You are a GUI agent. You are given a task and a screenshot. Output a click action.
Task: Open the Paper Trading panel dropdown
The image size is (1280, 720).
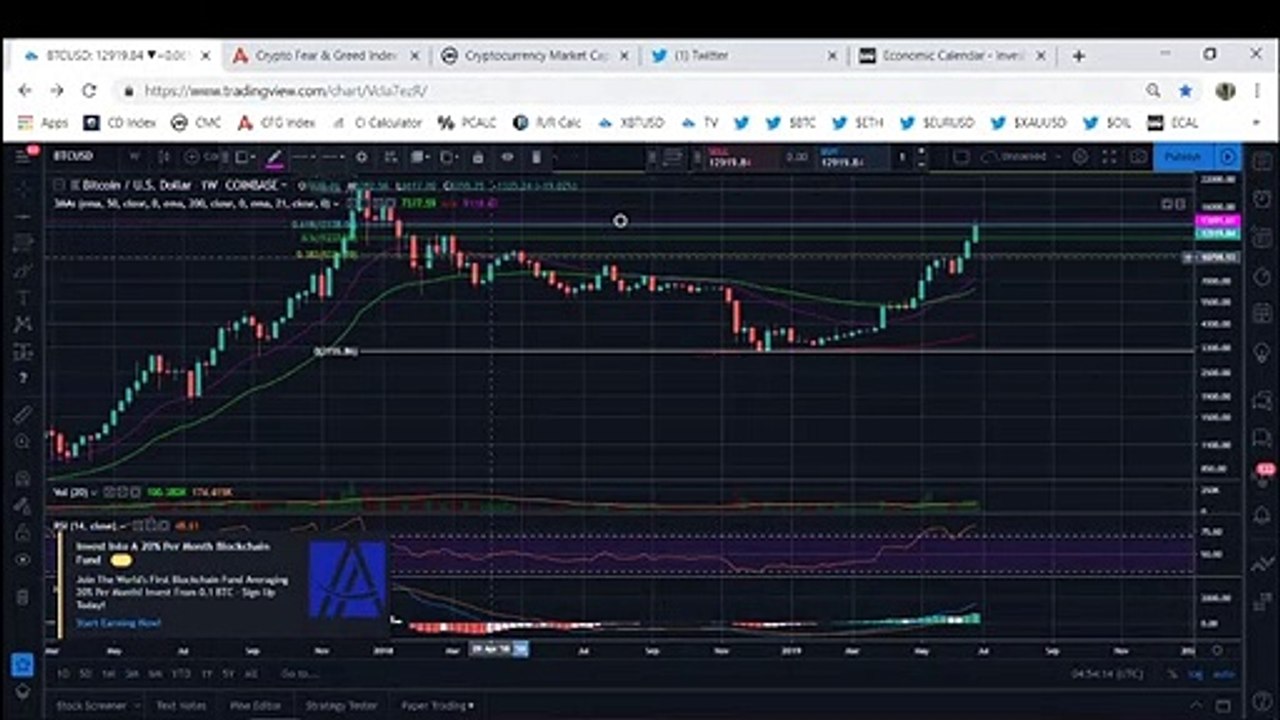click(435, 705)
